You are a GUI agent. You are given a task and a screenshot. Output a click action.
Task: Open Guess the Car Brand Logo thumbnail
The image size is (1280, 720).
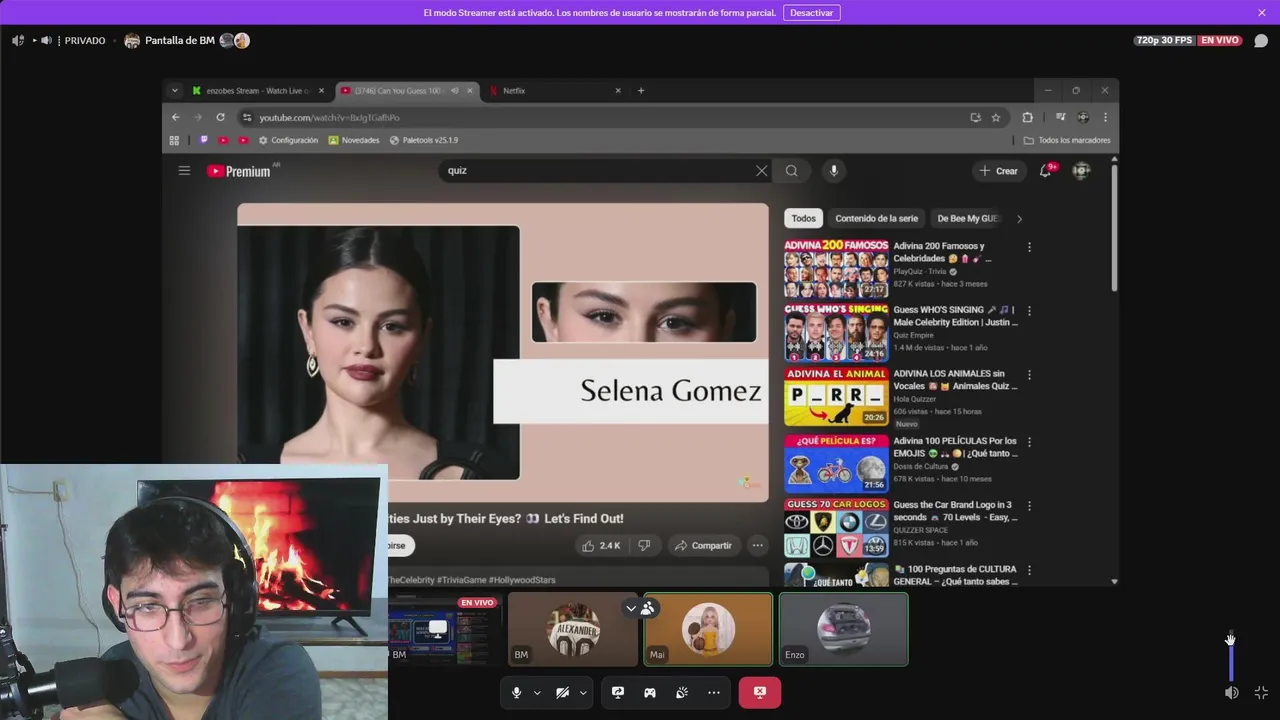[836, 527]
